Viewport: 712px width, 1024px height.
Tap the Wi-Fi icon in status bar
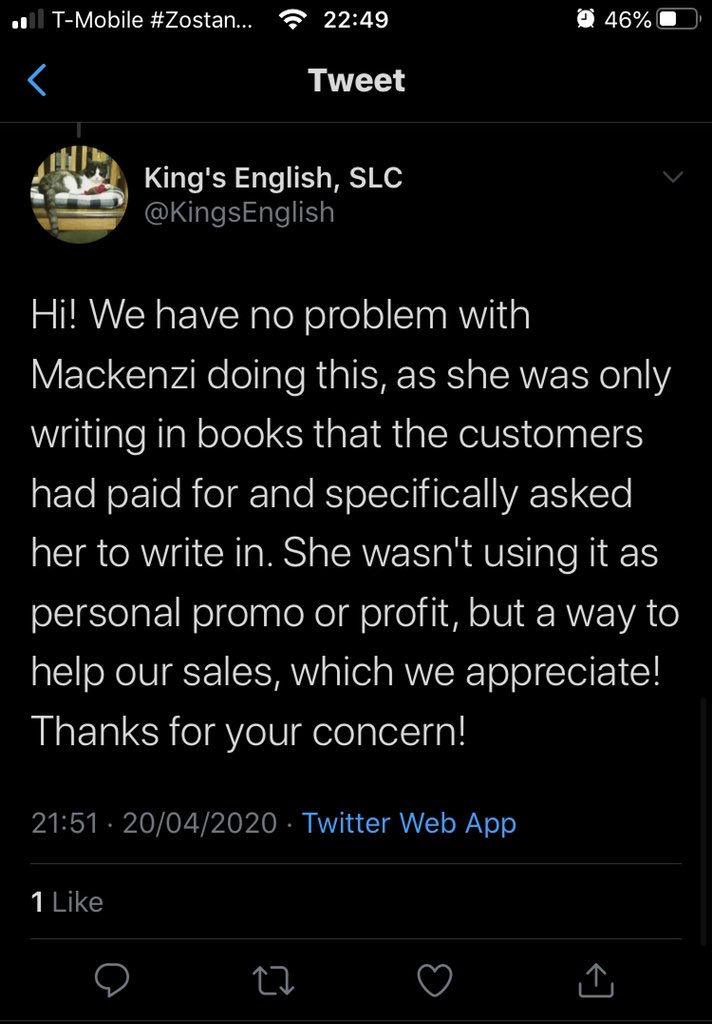tap(293, 19)
